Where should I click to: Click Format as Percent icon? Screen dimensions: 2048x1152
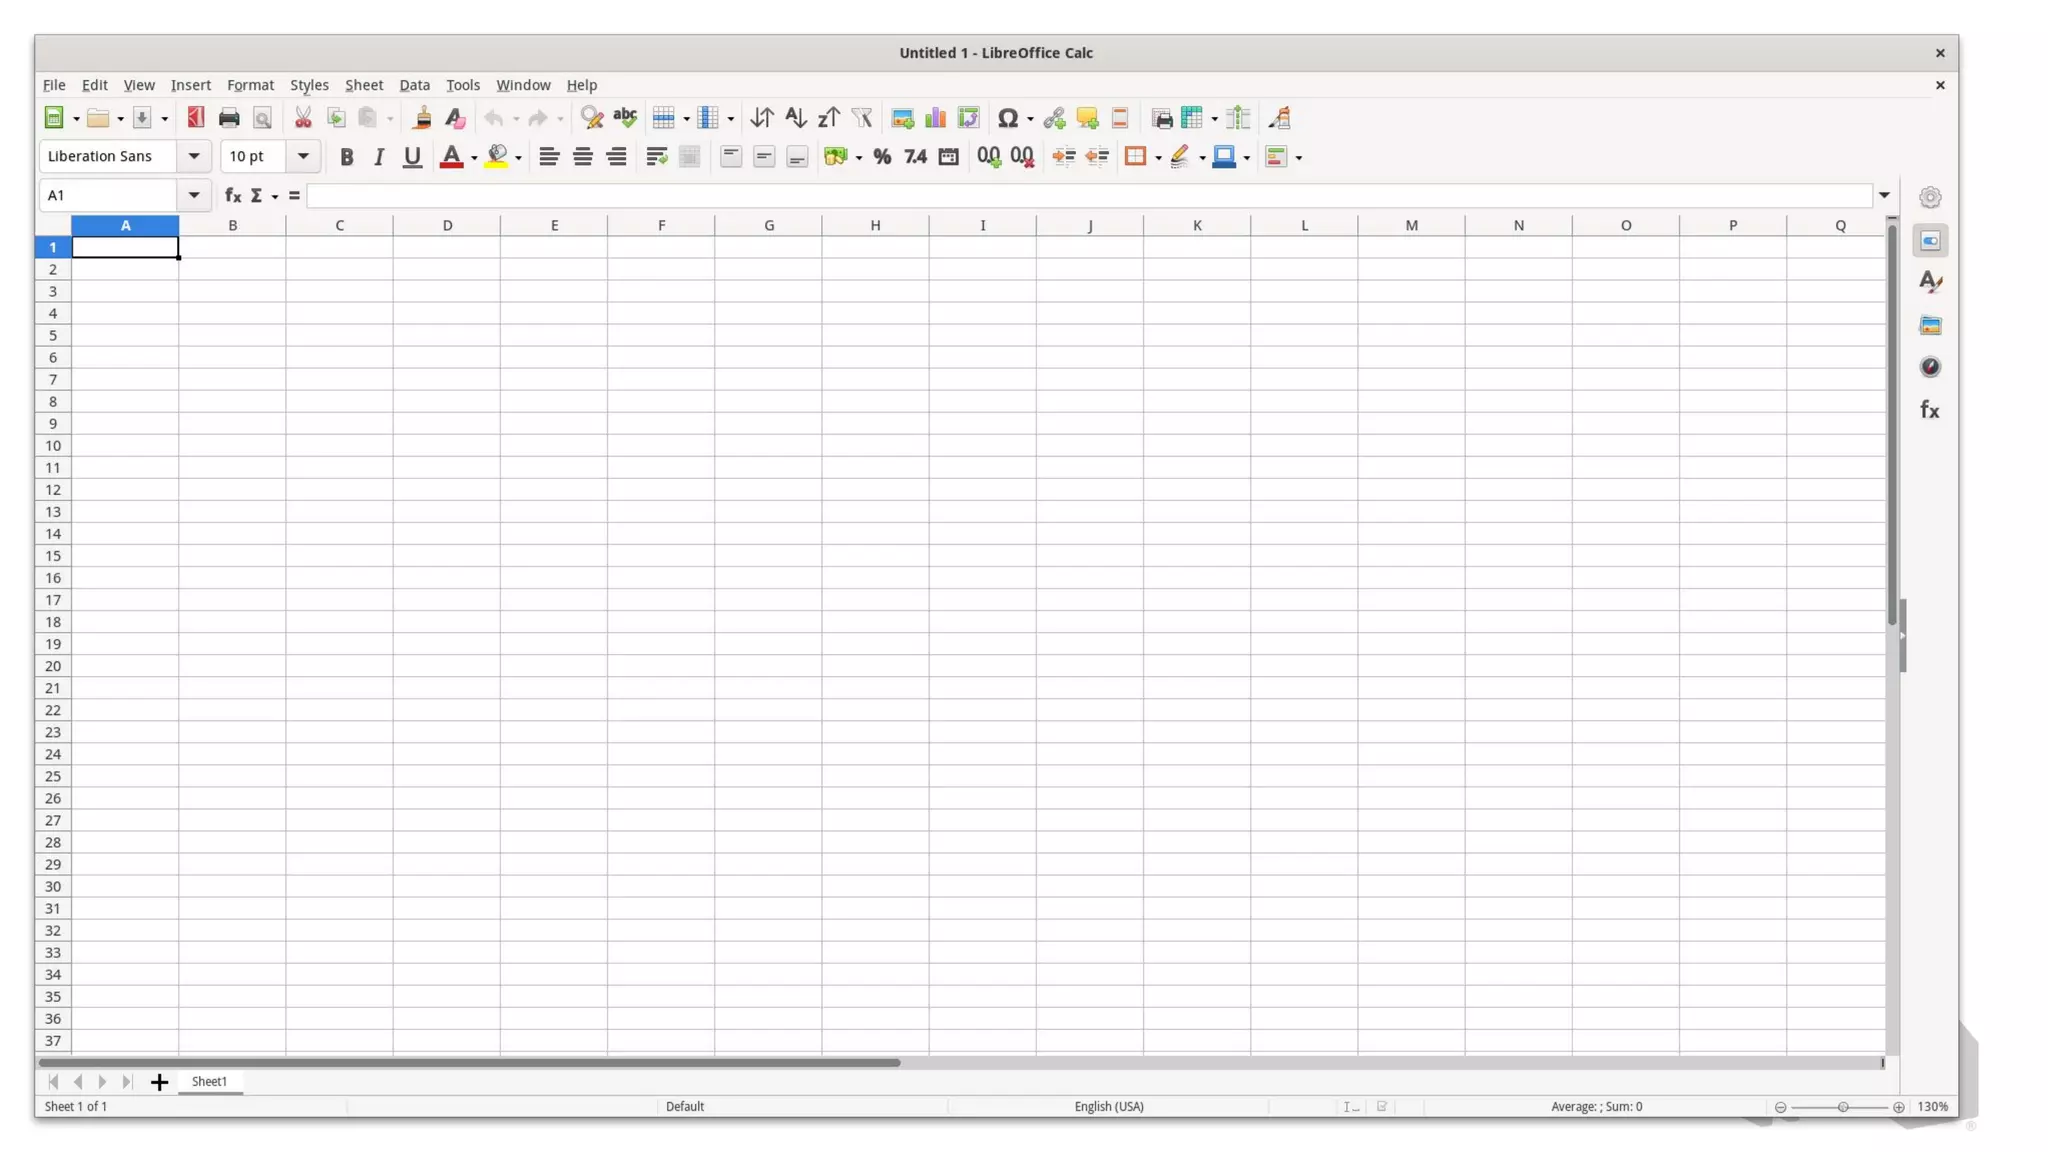click(882, 156)
